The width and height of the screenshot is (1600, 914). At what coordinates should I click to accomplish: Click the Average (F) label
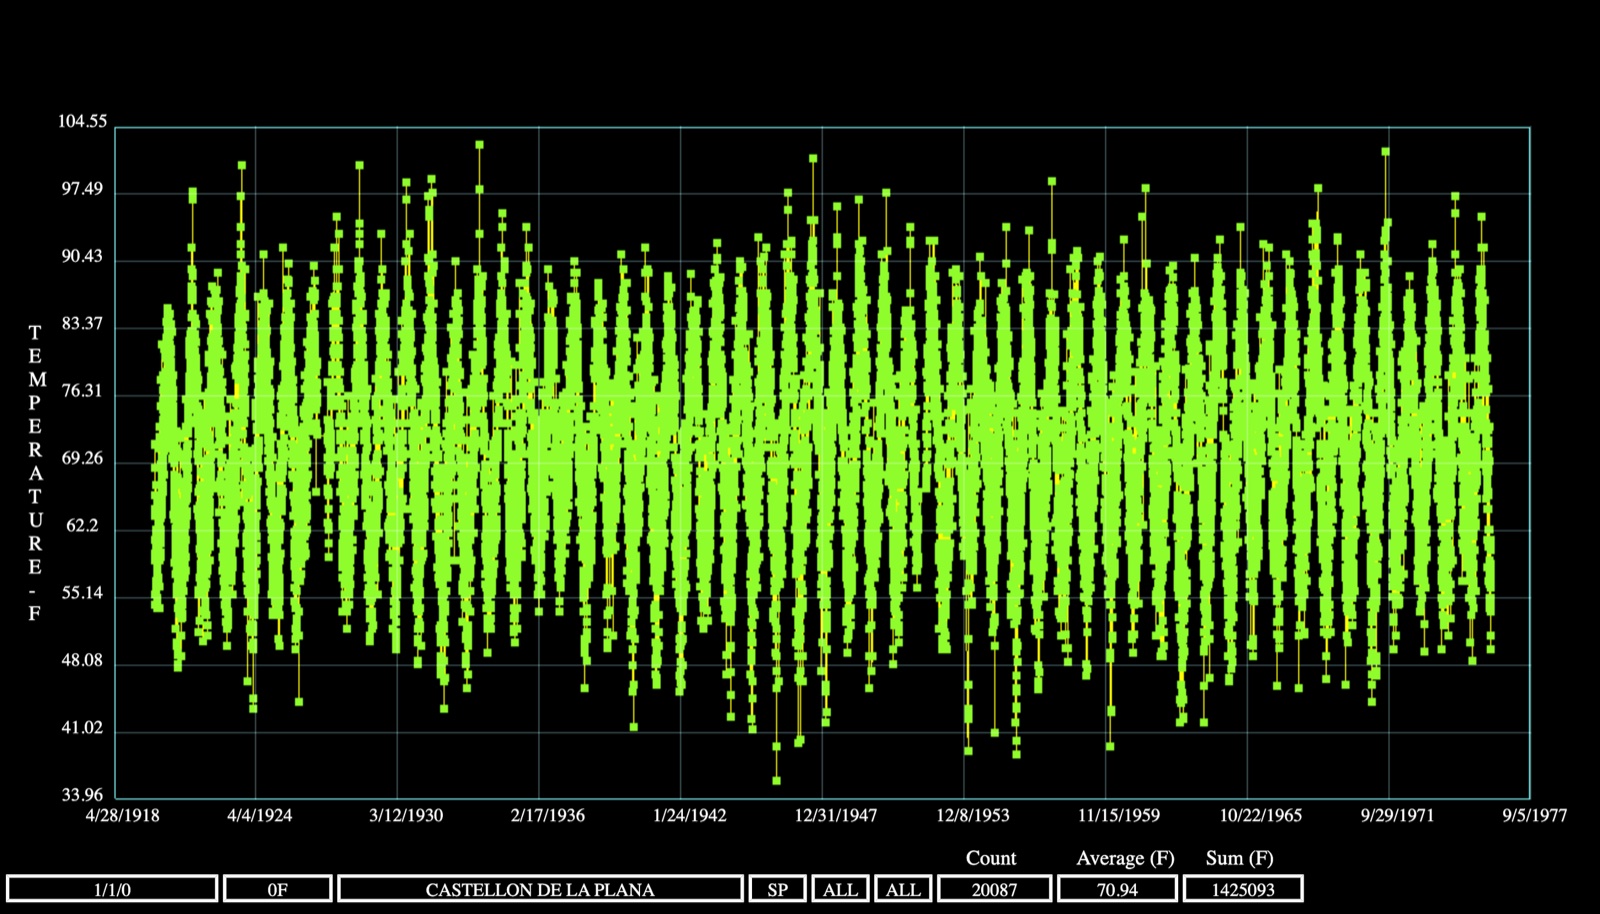point(1125,858)
